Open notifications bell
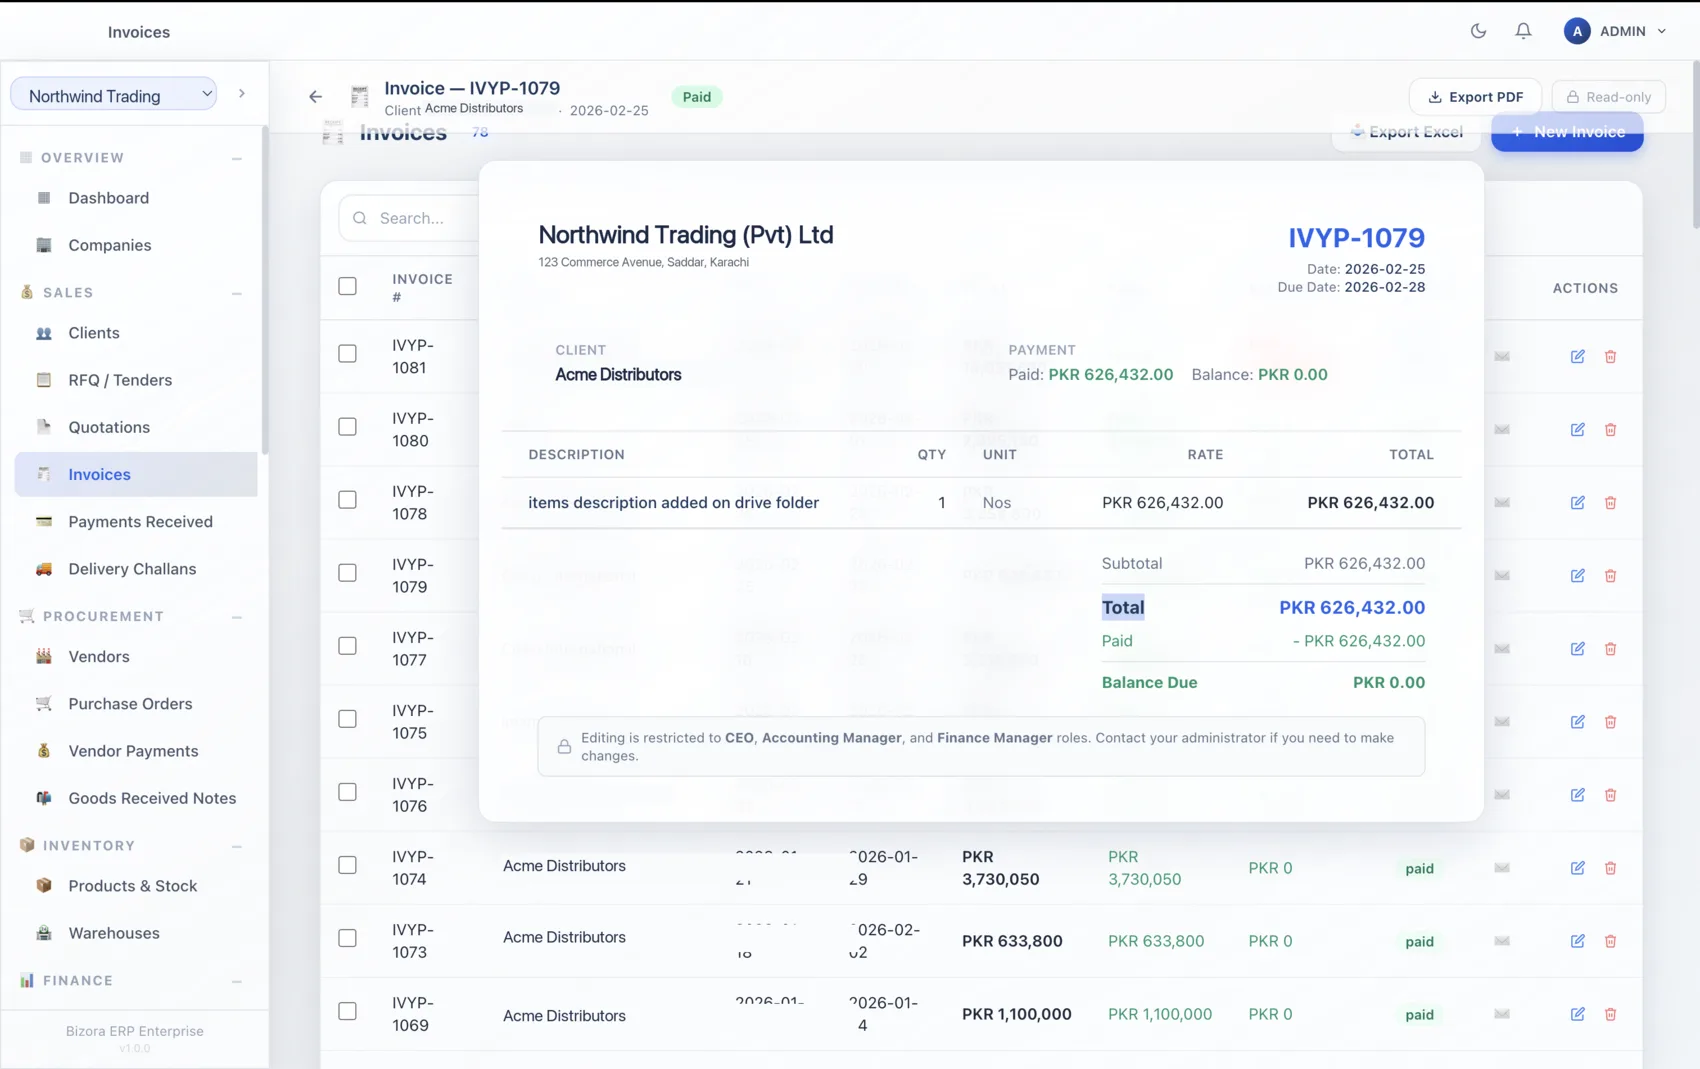 pos(1523,31)
